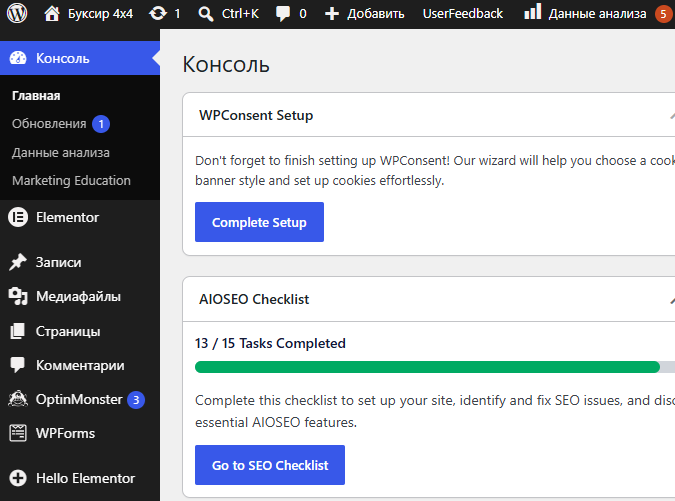Click the WPForms form icon
This screenshot has height=501, width=675.
coord(18,433)
